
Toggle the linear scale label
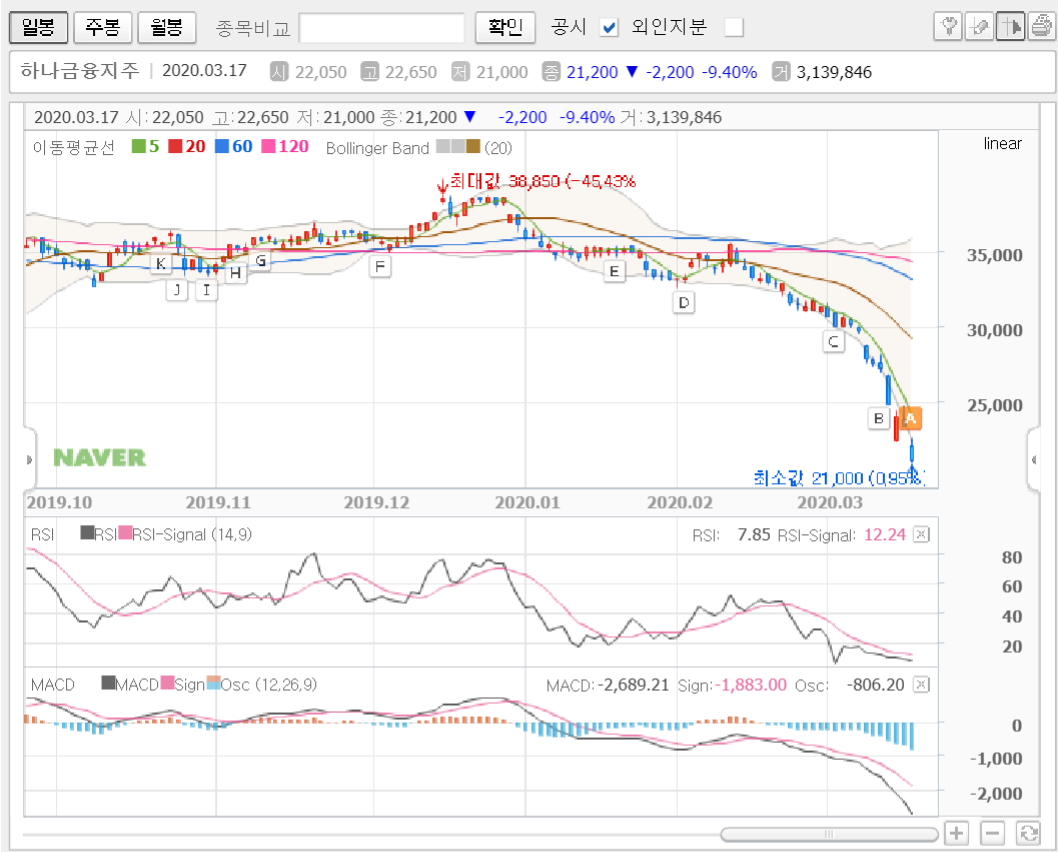pyautogui.click(x=1002, y=144)
